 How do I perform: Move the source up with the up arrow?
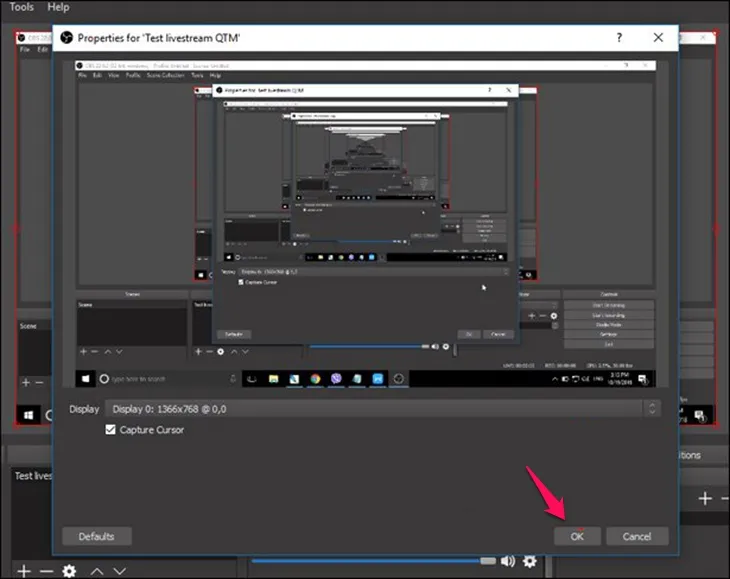[x=97, y=571]
